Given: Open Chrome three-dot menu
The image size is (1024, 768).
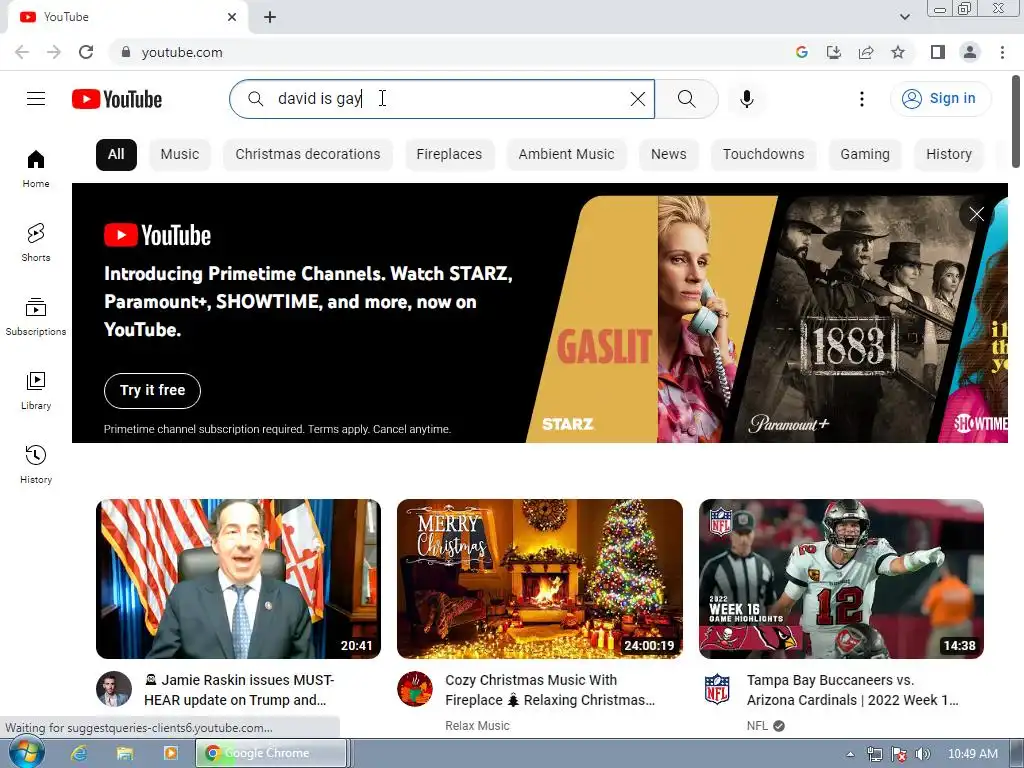Looking at the screenshot, I should pyautogui.click(x=1002, y=52).
